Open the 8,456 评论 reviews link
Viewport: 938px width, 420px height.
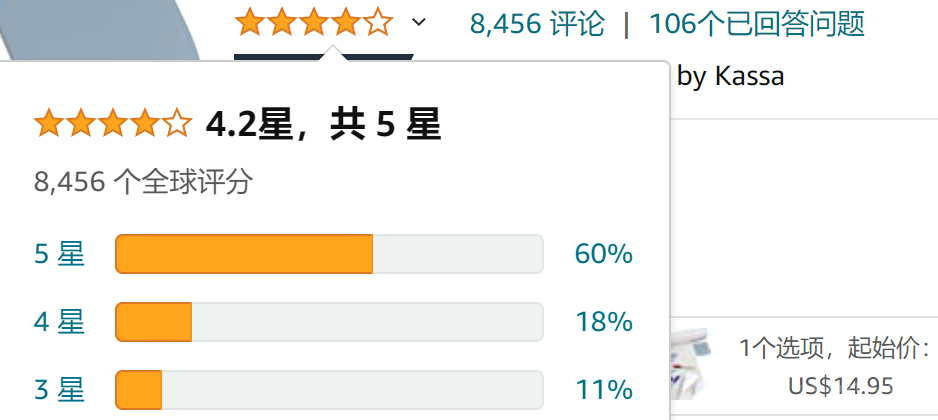tap(537, 23)
